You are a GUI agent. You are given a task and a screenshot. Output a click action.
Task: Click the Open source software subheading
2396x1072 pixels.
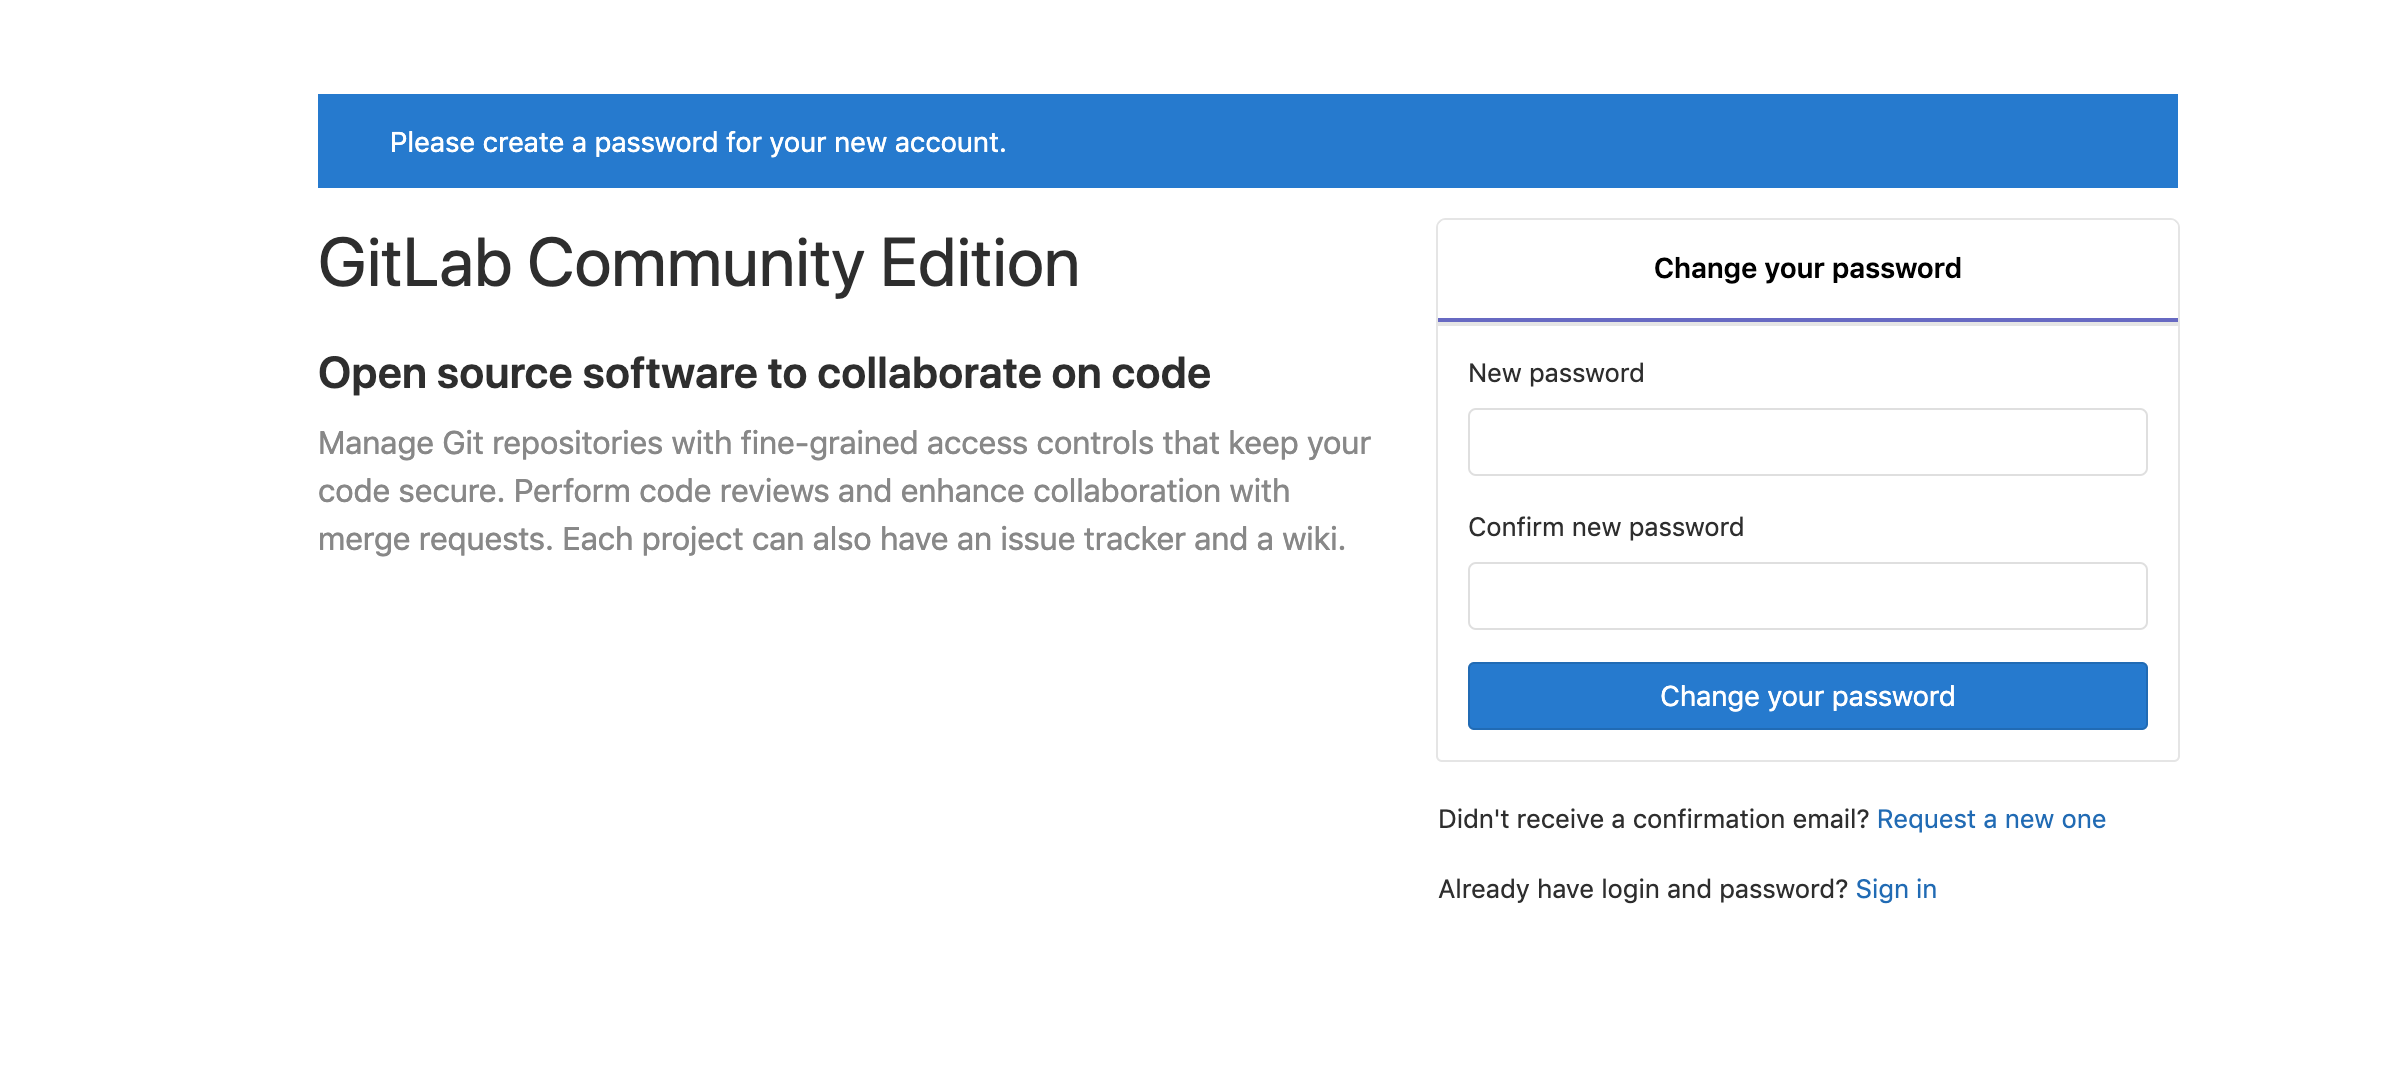point(764,374)
